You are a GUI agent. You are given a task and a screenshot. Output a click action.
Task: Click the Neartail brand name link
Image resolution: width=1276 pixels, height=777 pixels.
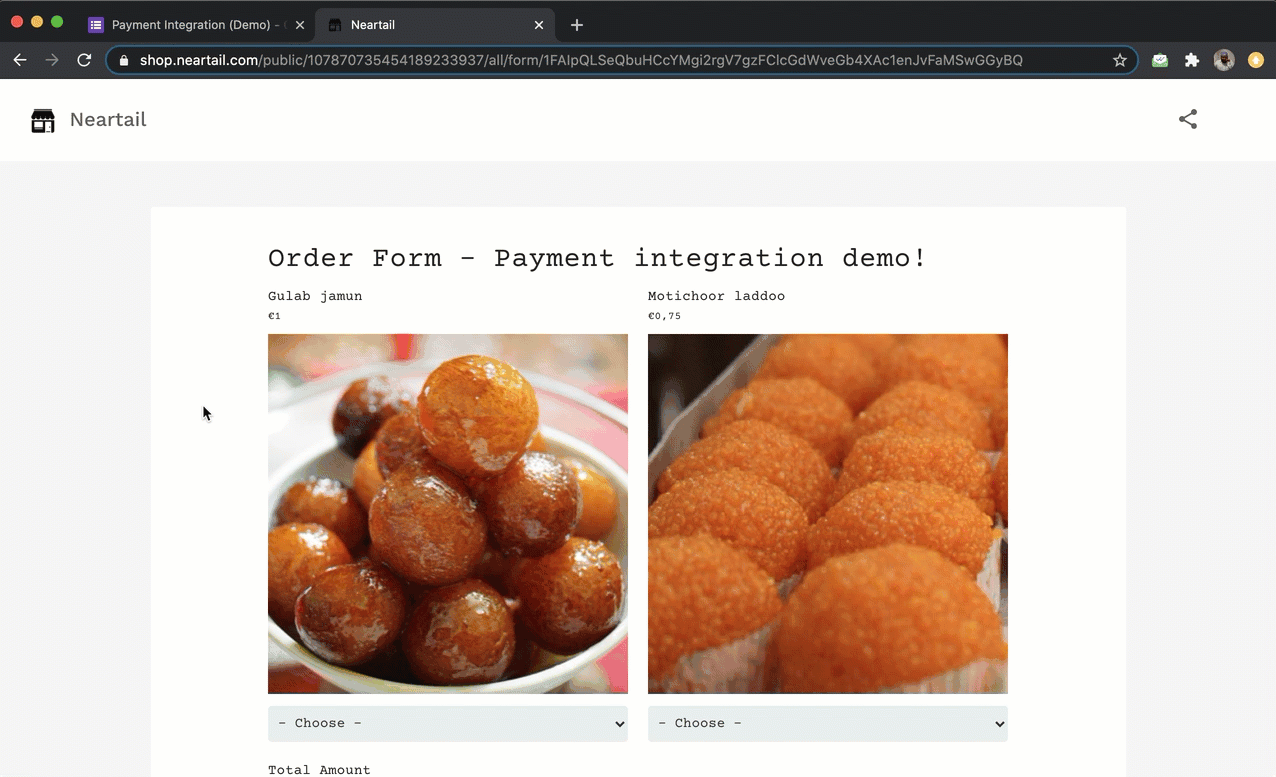[x=107, y=119]
